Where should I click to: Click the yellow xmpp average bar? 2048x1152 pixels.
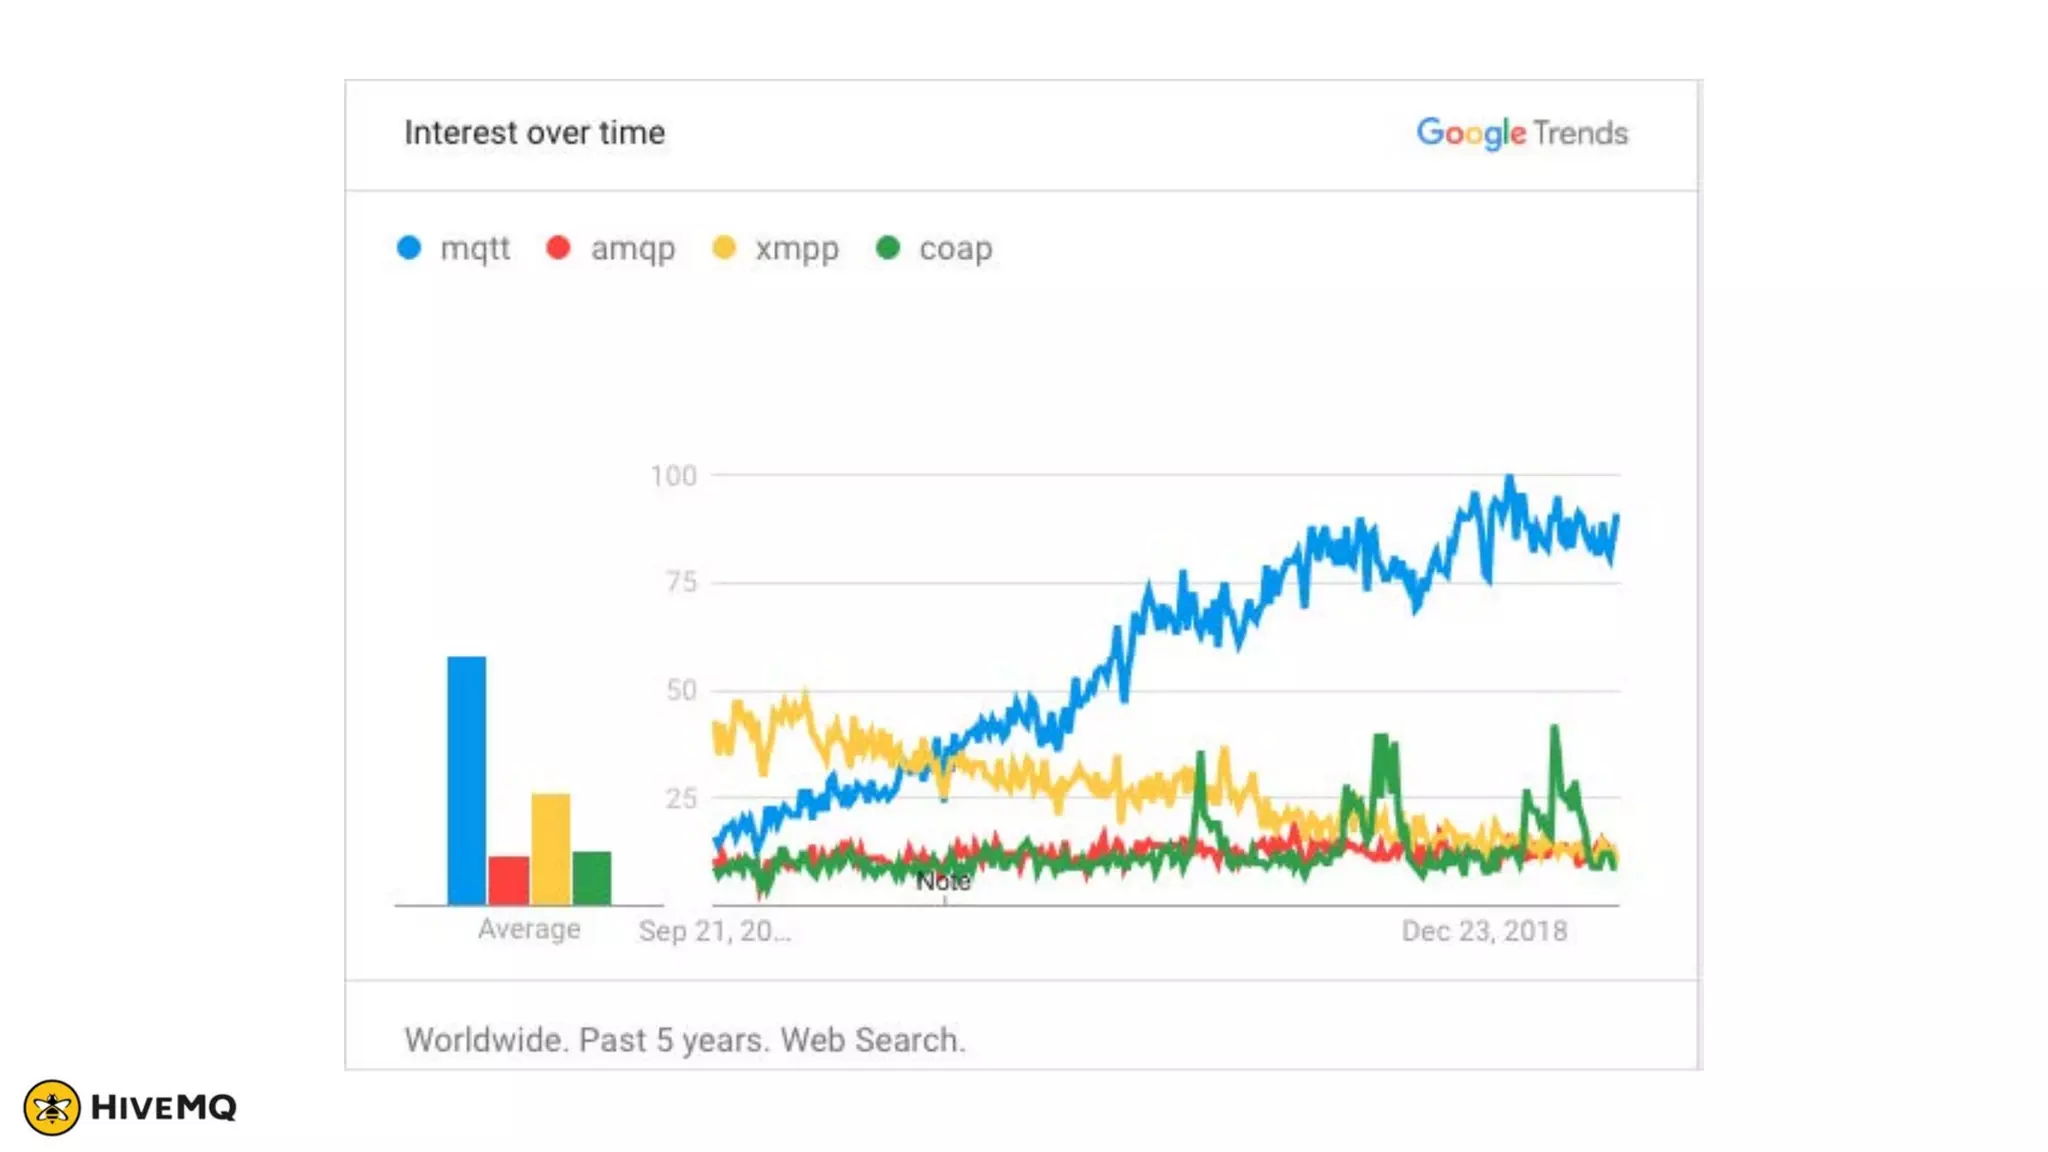pyautogui.click(x=551, y=849)
